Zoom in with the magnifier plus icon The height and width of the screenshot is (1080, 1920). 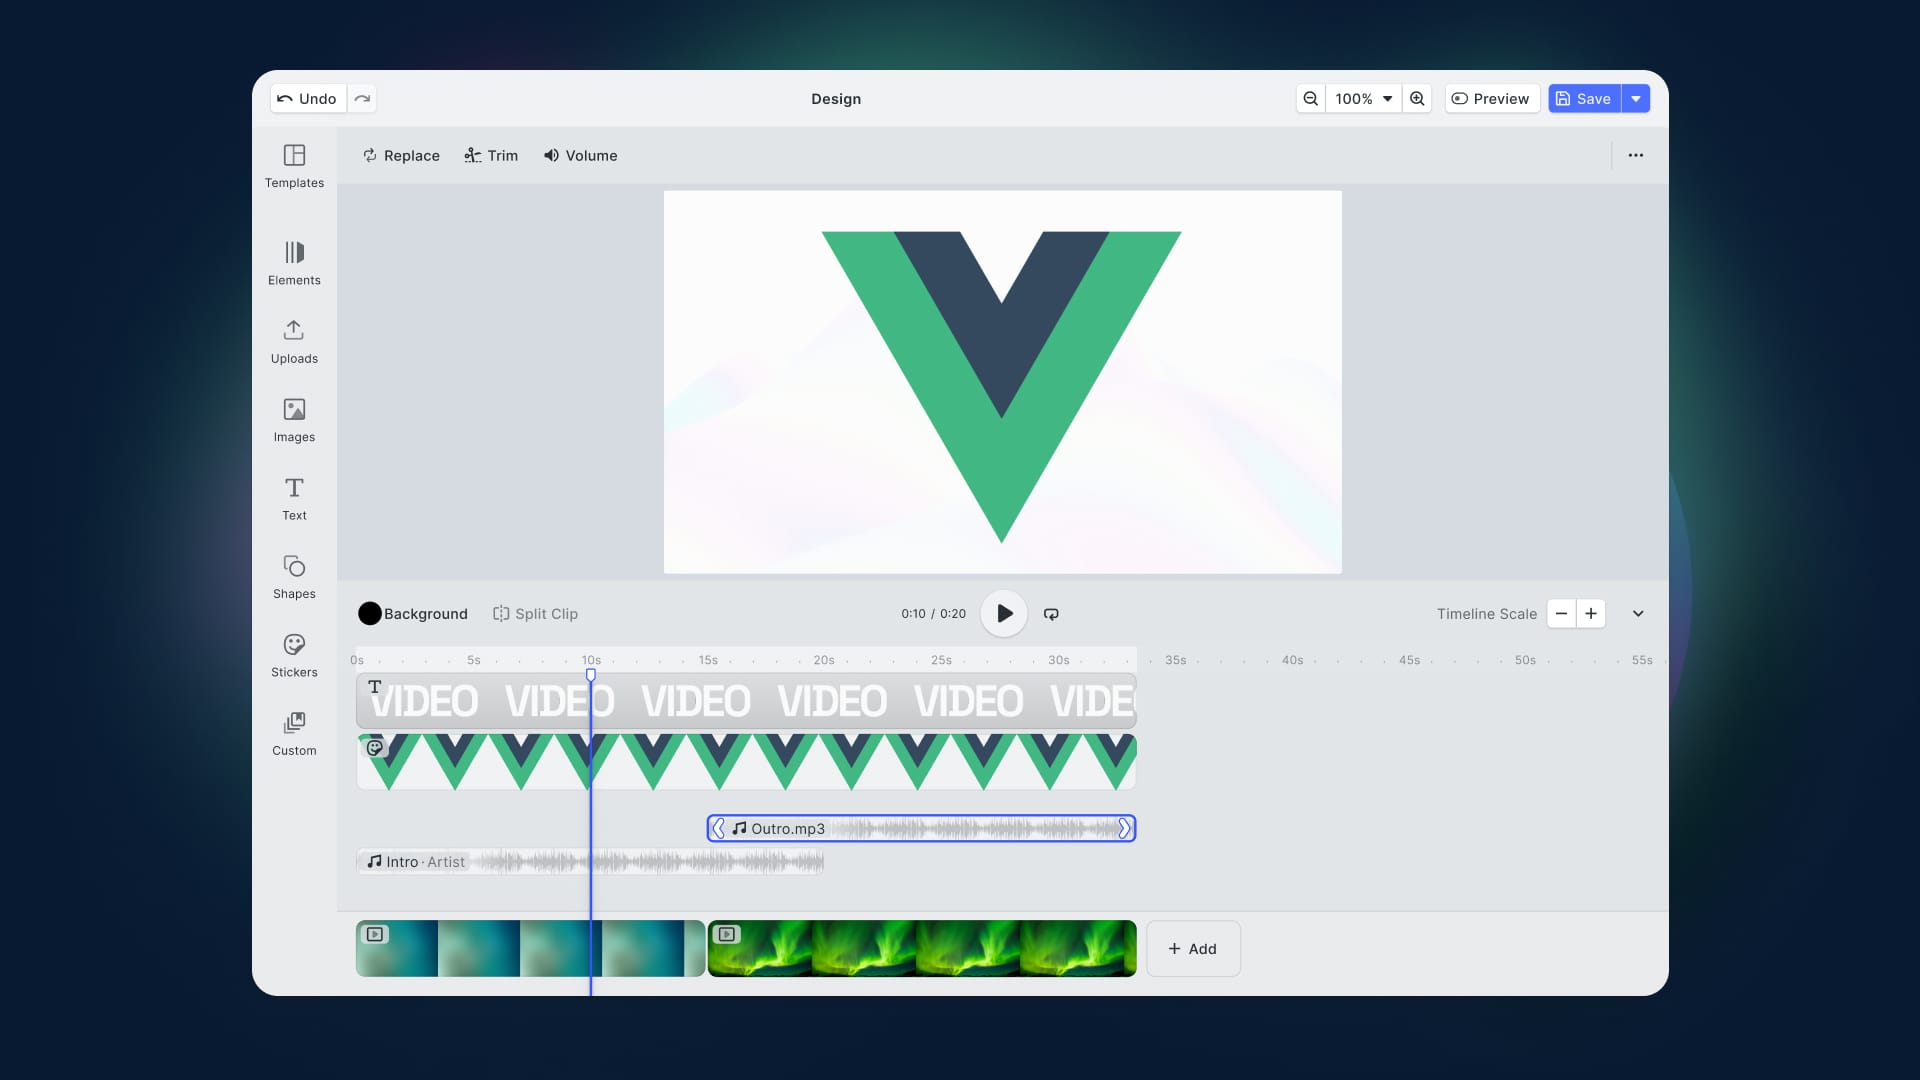click(x=1417, y=98)
